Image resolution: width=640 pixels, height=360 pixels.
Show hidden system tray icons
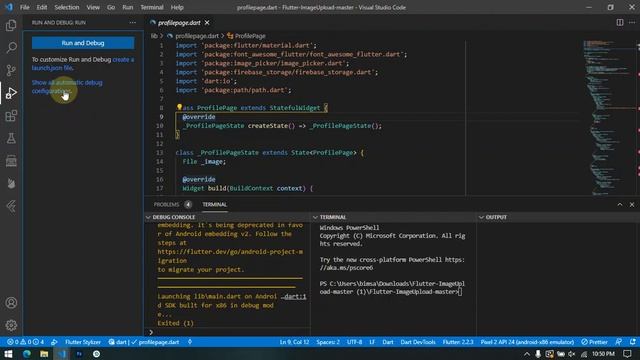pyautogui.click(x=527, y=354)
